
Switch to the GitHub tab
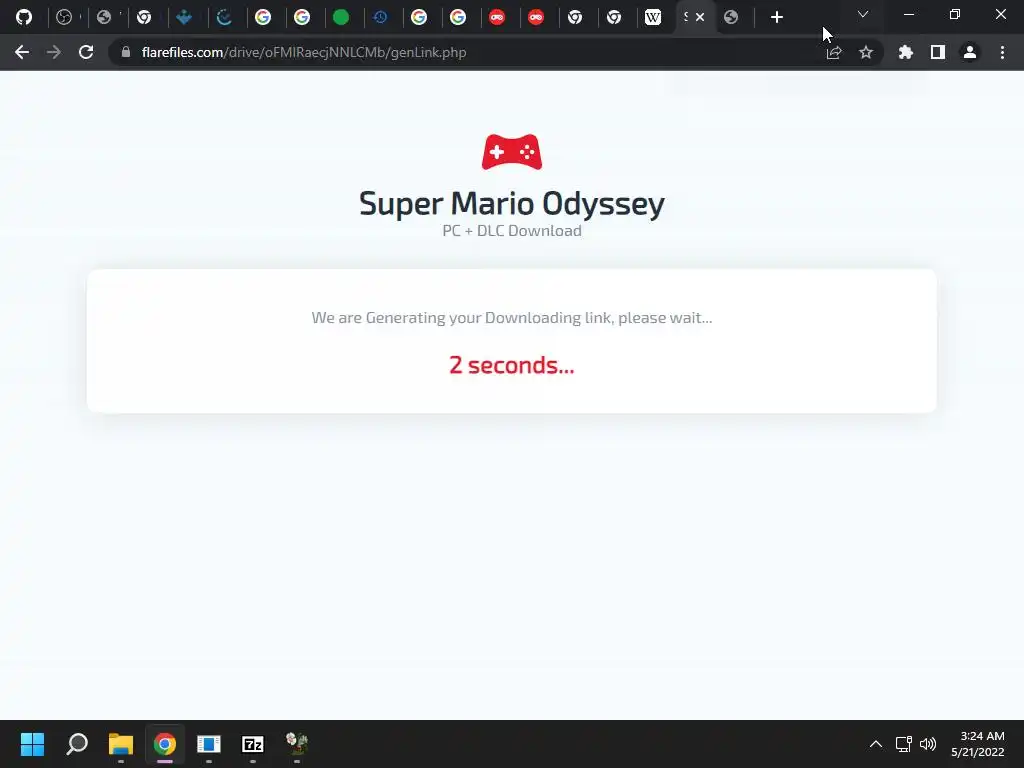tap(24, 17)
